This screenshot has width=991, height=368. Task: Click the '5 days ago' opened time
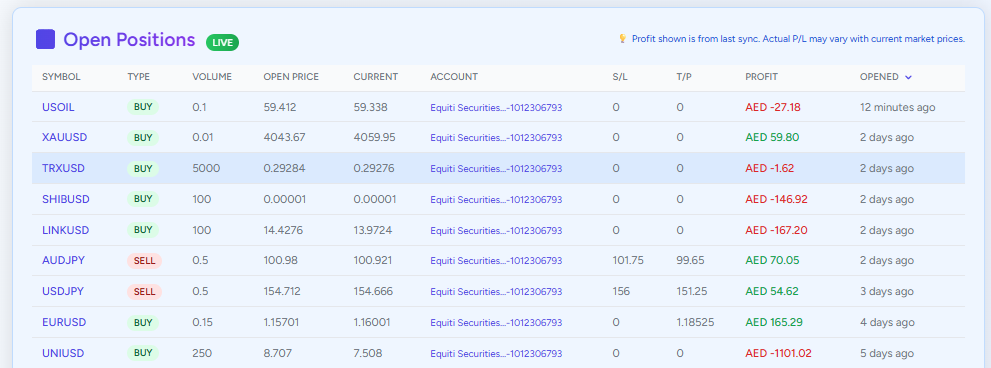[887, 353]
